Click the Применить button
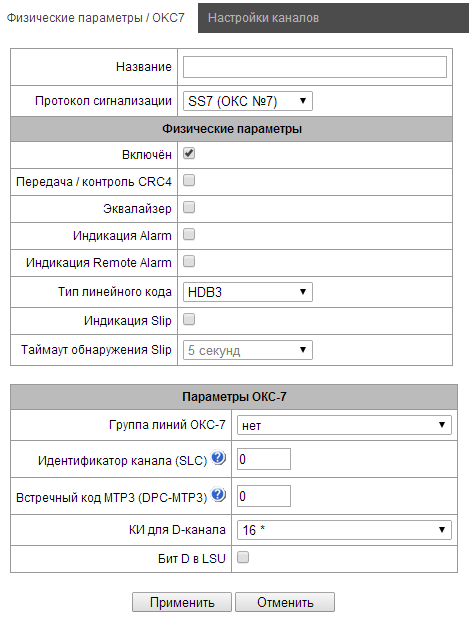Viewport: 471px width, 643px height. click(x=182, y=602)
